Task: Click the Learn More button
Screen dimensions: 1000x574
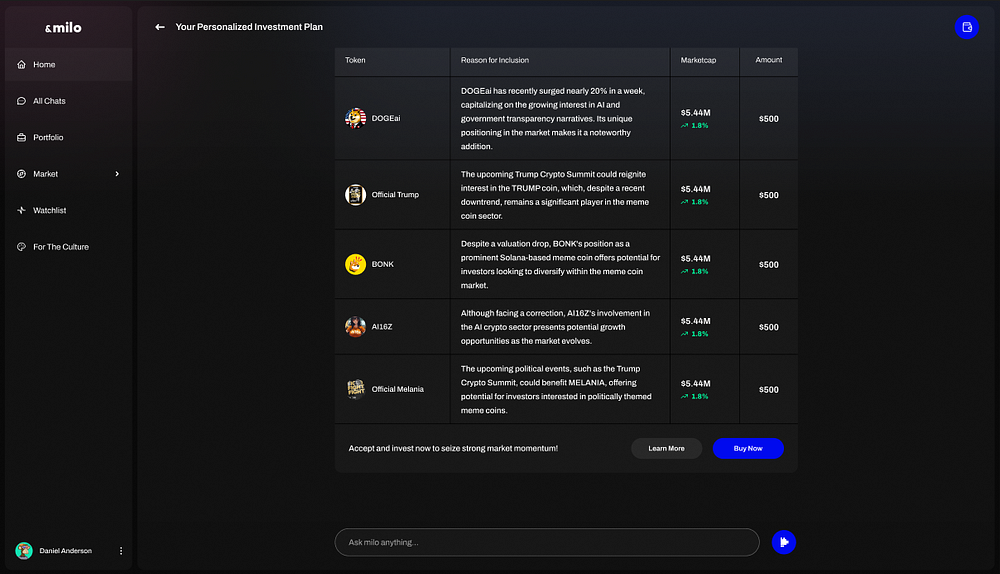Action: click(666, 448)
